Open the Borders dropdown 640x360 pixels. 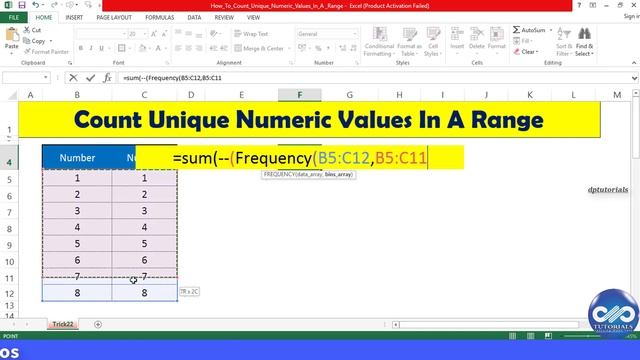point(130,48)
